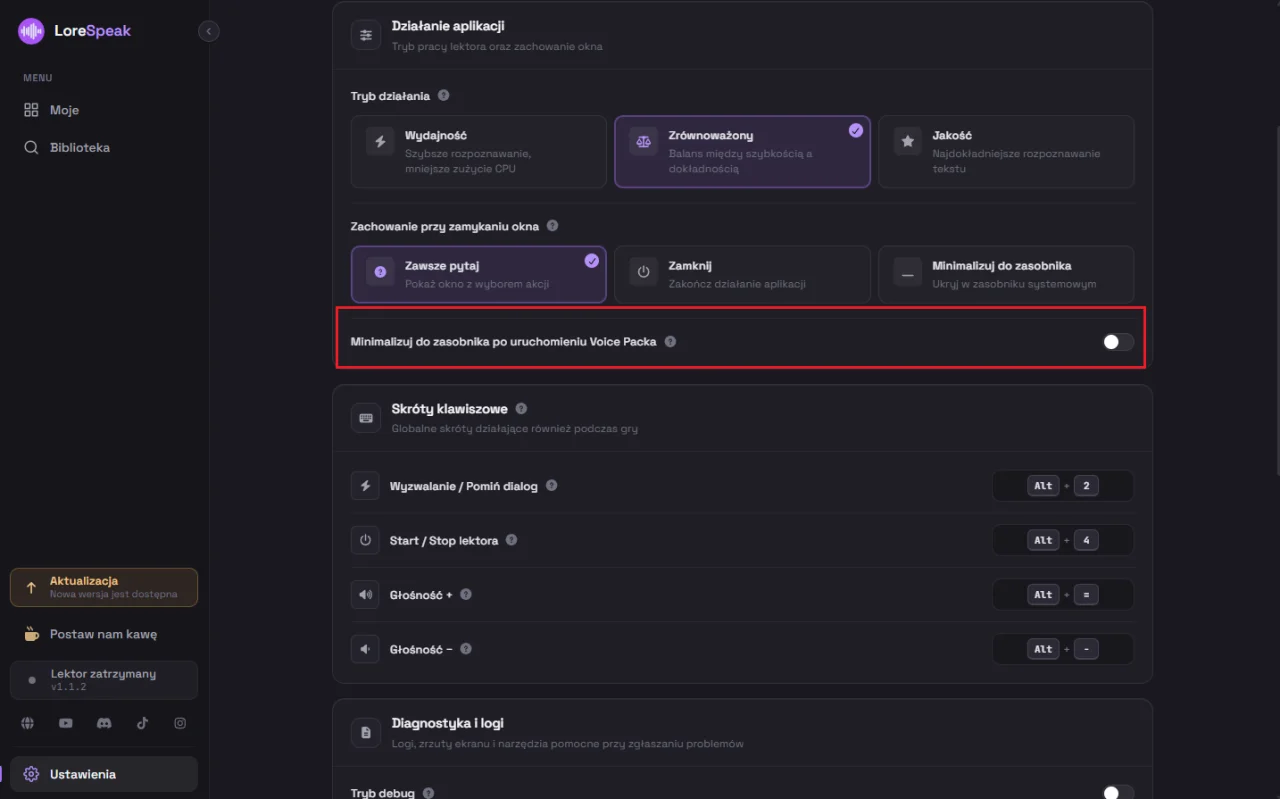Click the LoreSpeak logo icon

(31, 31)
